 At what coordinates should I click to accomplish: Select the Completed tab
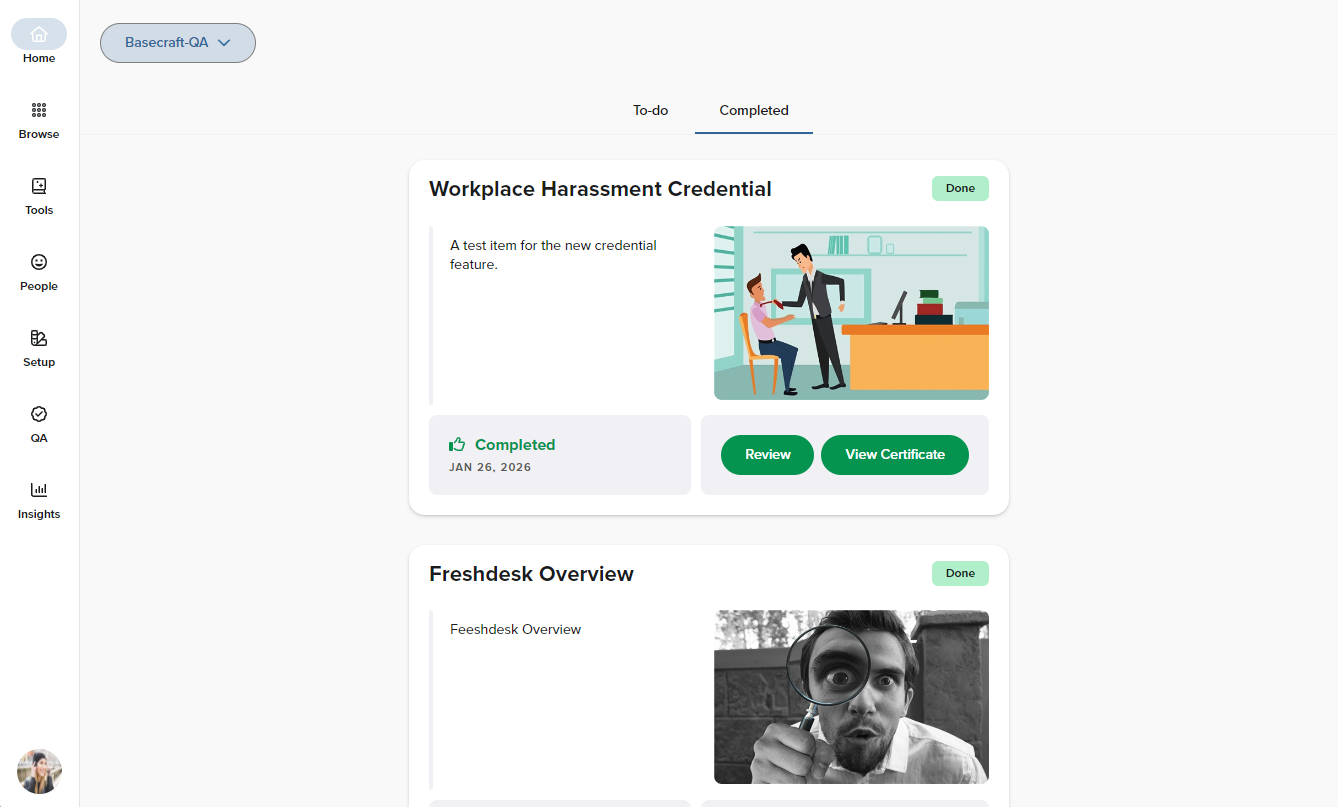[x=754, y=110]
